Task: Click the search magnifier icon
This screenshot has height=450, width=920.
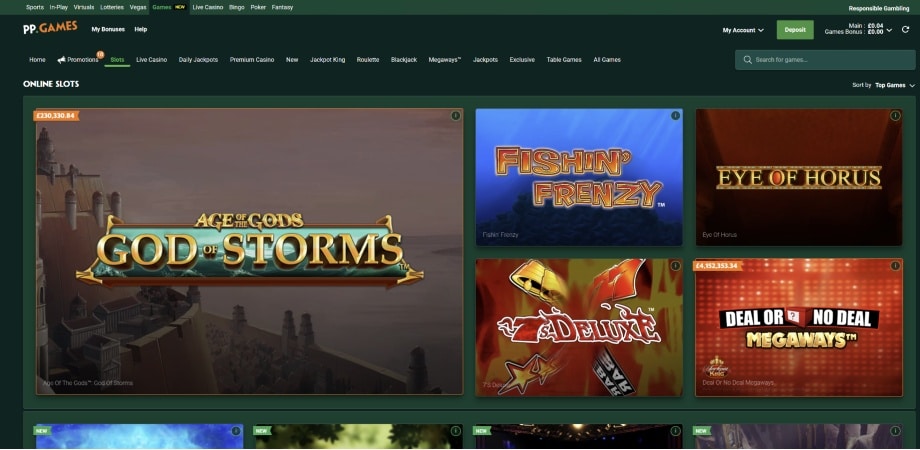Action: (x=748, y=60)
